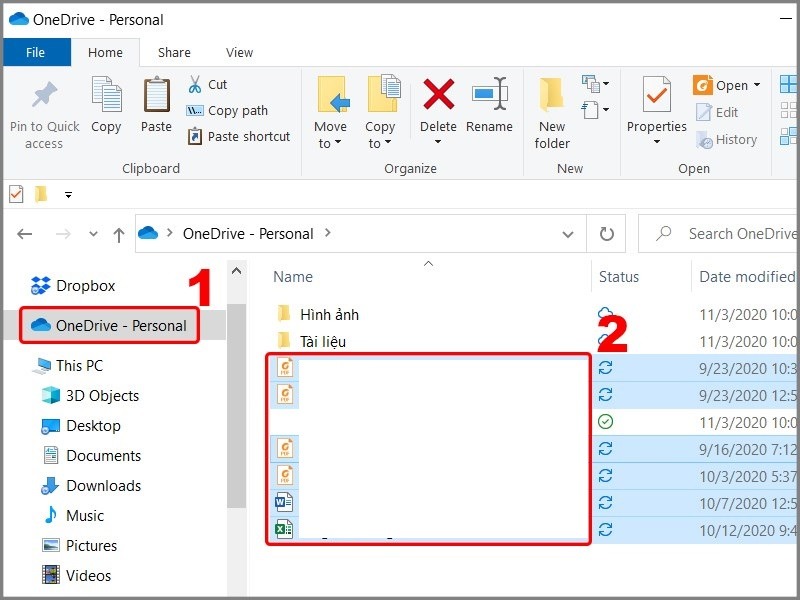Image resolution: width=800 pixels, height=600 pixels.
Task: Open Customize Quick Access Toolbar dropdown
Action: click(x=68, y=195)
